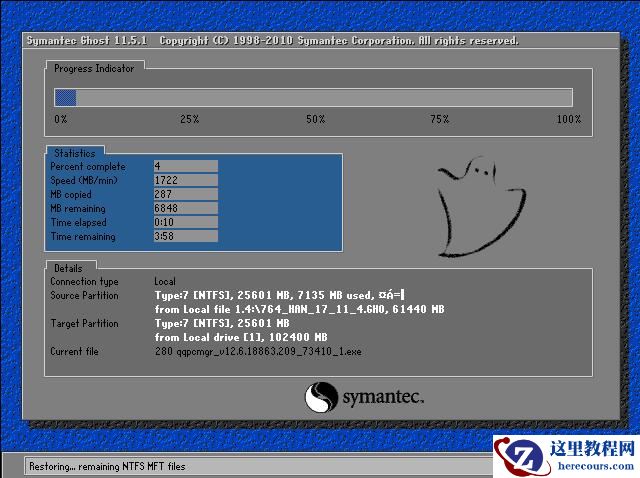Select the Statistics panel label

75,153
